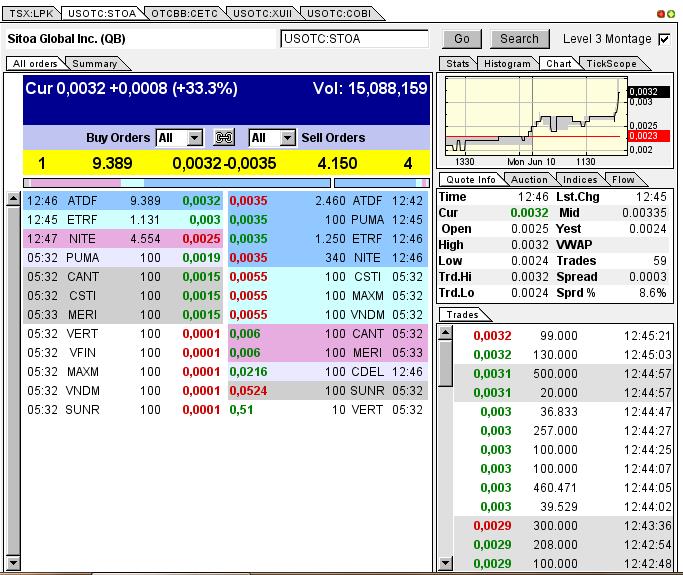
Task: Click the order book scroll-up arrow
Action: click(13, 199)
